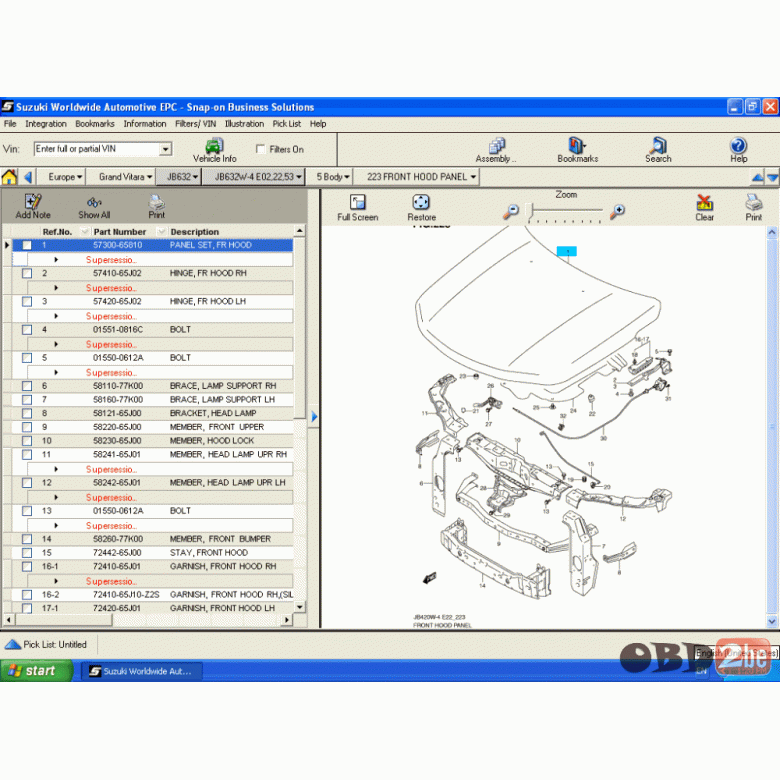Go to the Home catalog icon

(9, 177)
